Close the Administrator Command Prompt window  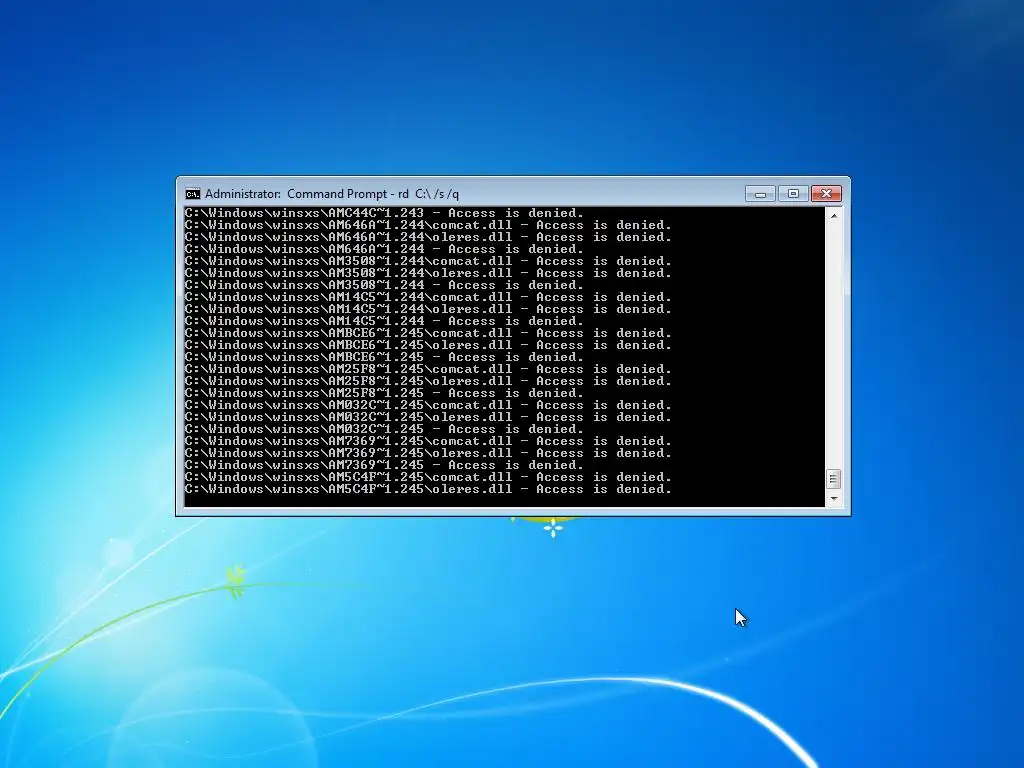(826, 194)
